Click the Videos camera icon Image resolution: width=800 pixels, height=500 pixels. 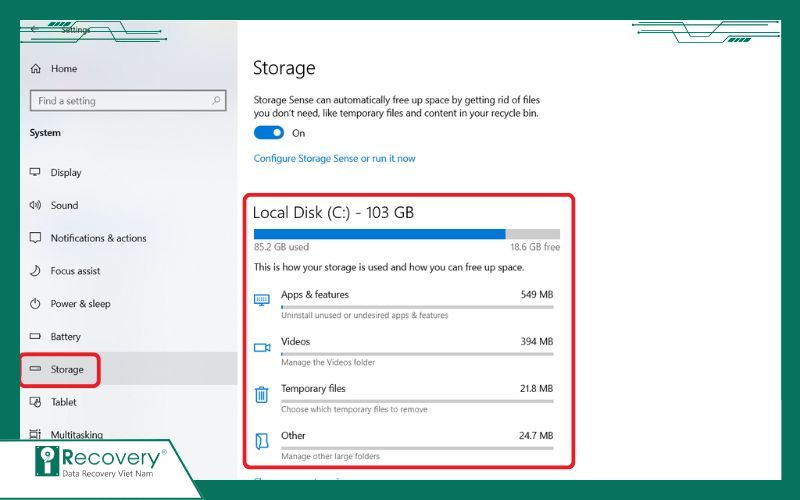click(262, 347)
